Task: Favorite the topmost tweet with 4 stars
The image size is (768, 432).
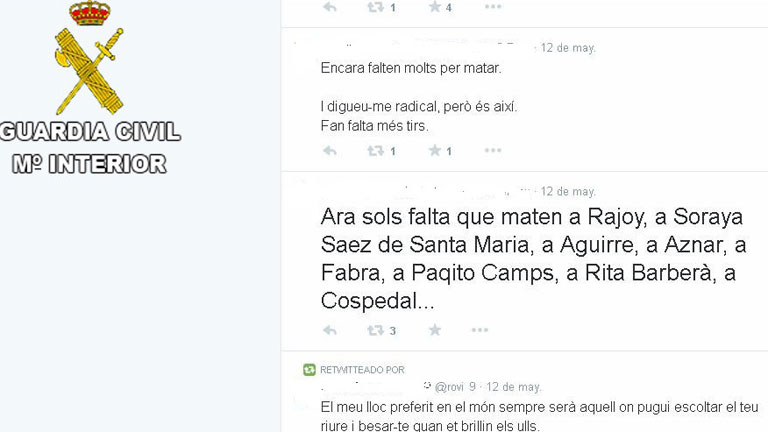Action: [434, 6]
